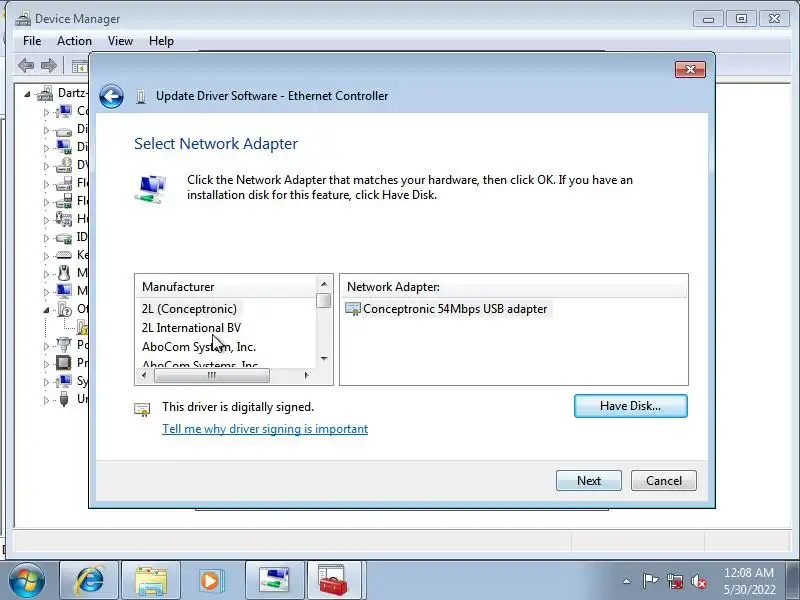Image resolution: width=800 pixels, height=600 pixels.
Task: Click manufacturer list horizontal scrollbar thumb
Action: pos(212,376)
